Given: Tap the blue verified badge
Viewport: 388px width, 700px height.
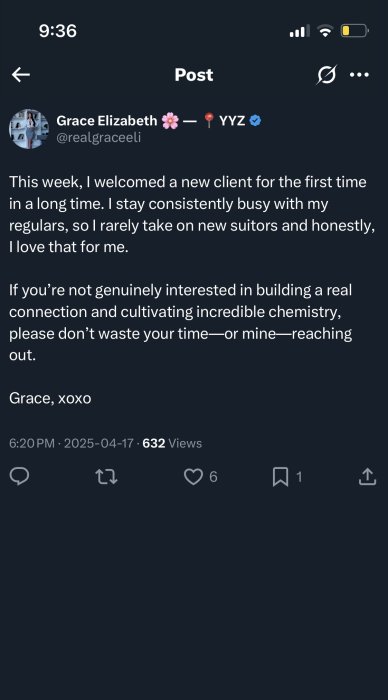Looking at the screenshot, I should pos(255,121).
